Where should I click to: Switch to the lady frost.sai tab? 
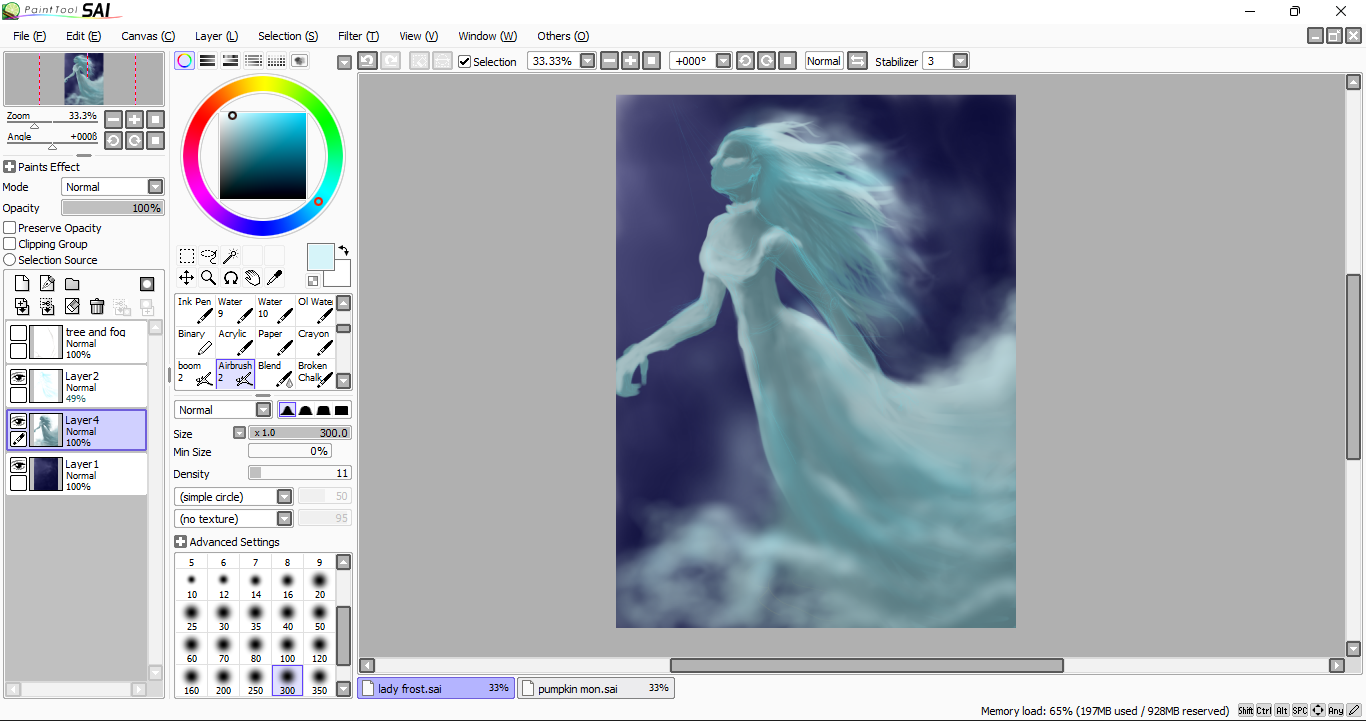[436, 688]
